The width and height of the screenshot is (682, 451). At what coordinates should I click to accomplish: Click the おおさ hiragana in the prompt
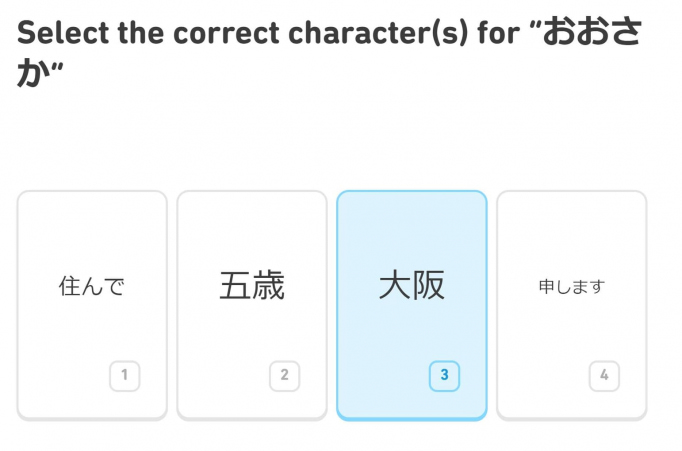[594, 32]
